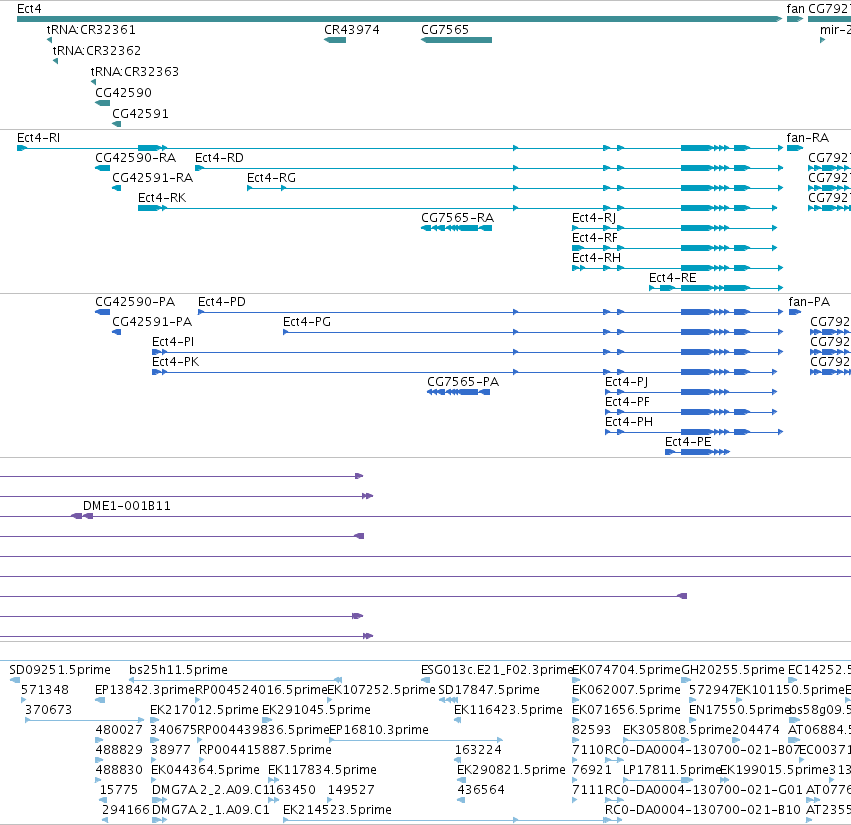Select EST EK217012.5prime label
This screenshot has width=851, height=825.
pos(205,710)
